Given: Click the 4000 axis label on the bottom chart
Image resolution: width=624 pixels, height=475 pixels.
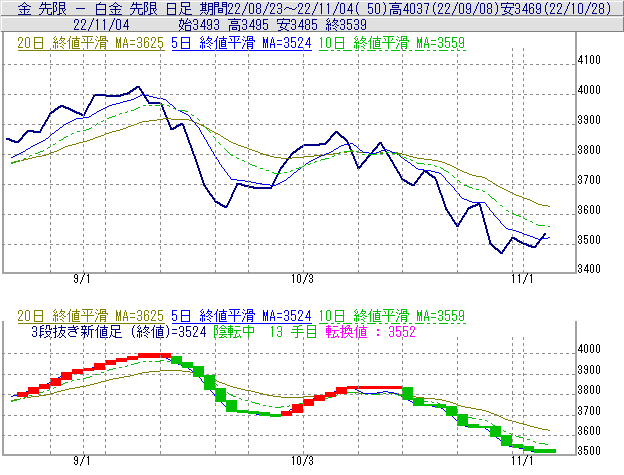Looking at the screenshot, I should coord(589,349).
